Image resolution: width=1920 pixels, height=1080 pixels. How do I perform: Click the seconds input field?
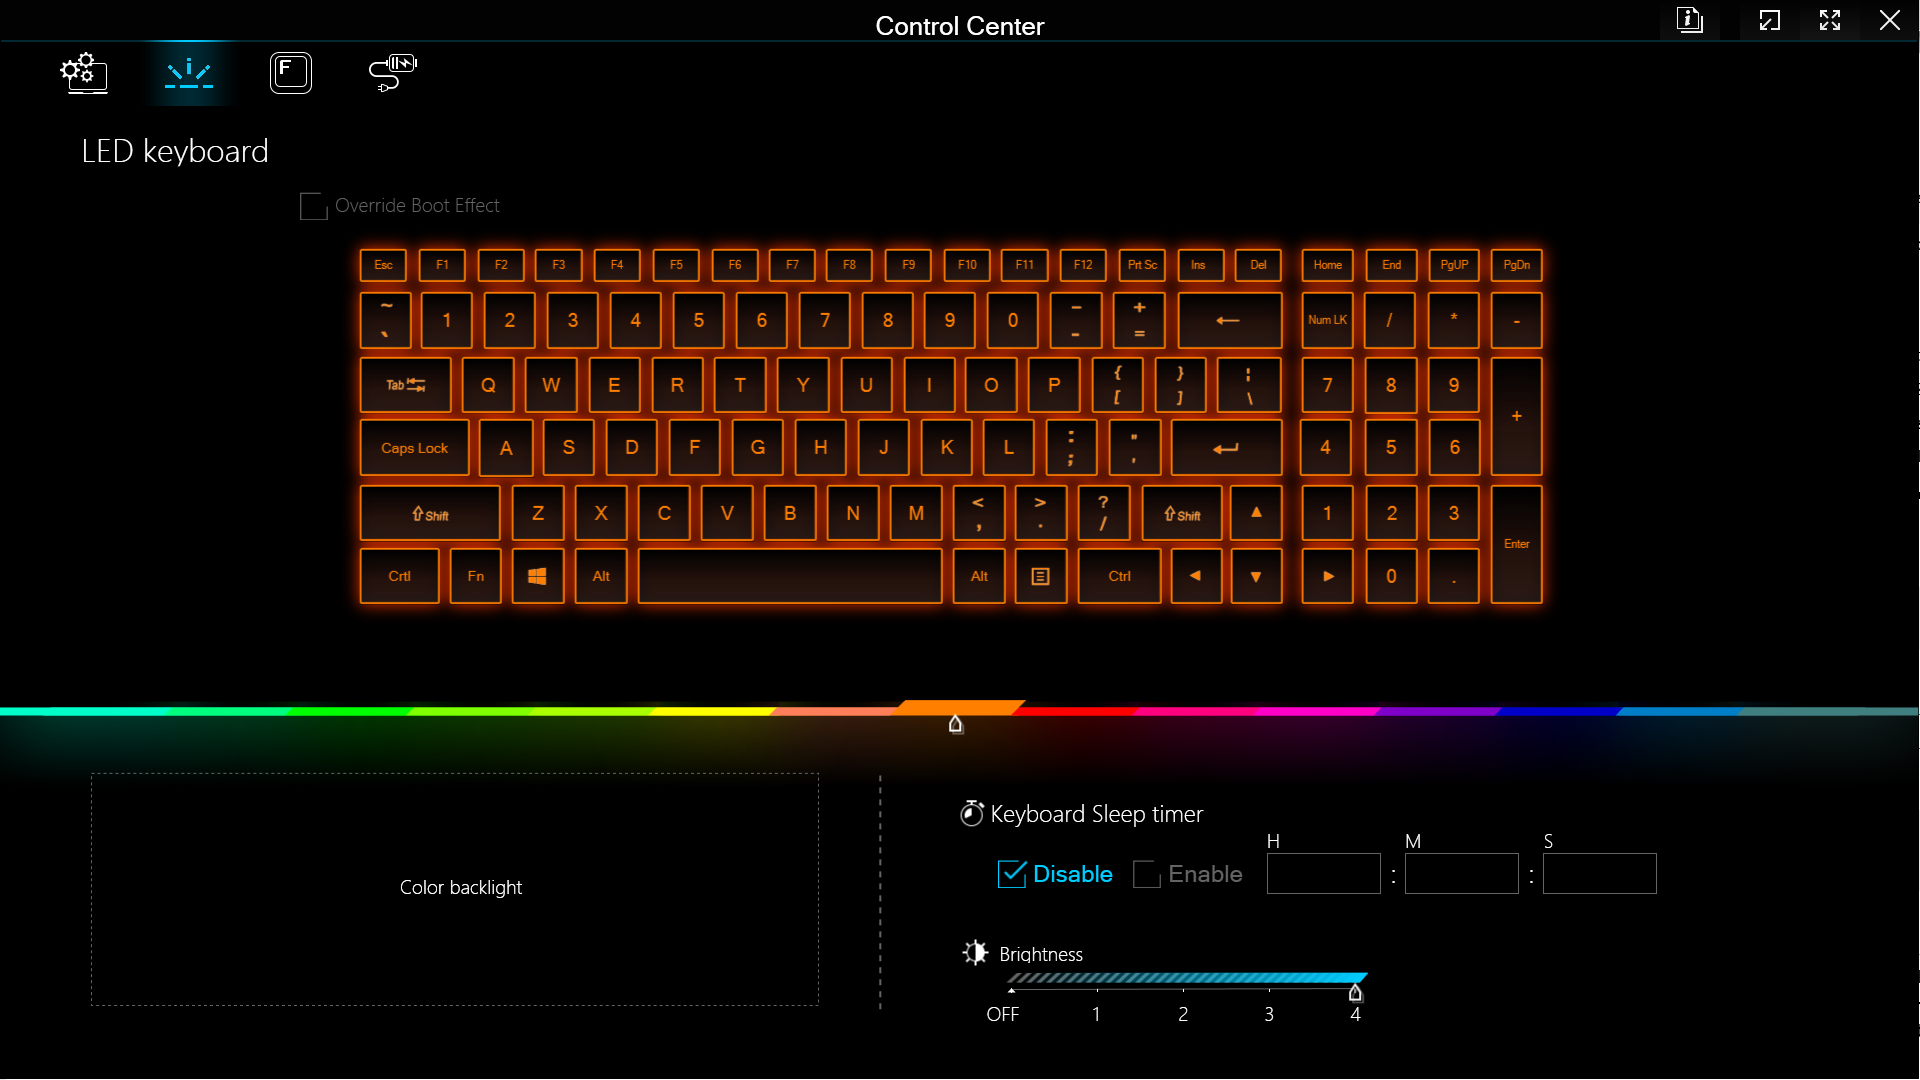tap(1599, 874)
